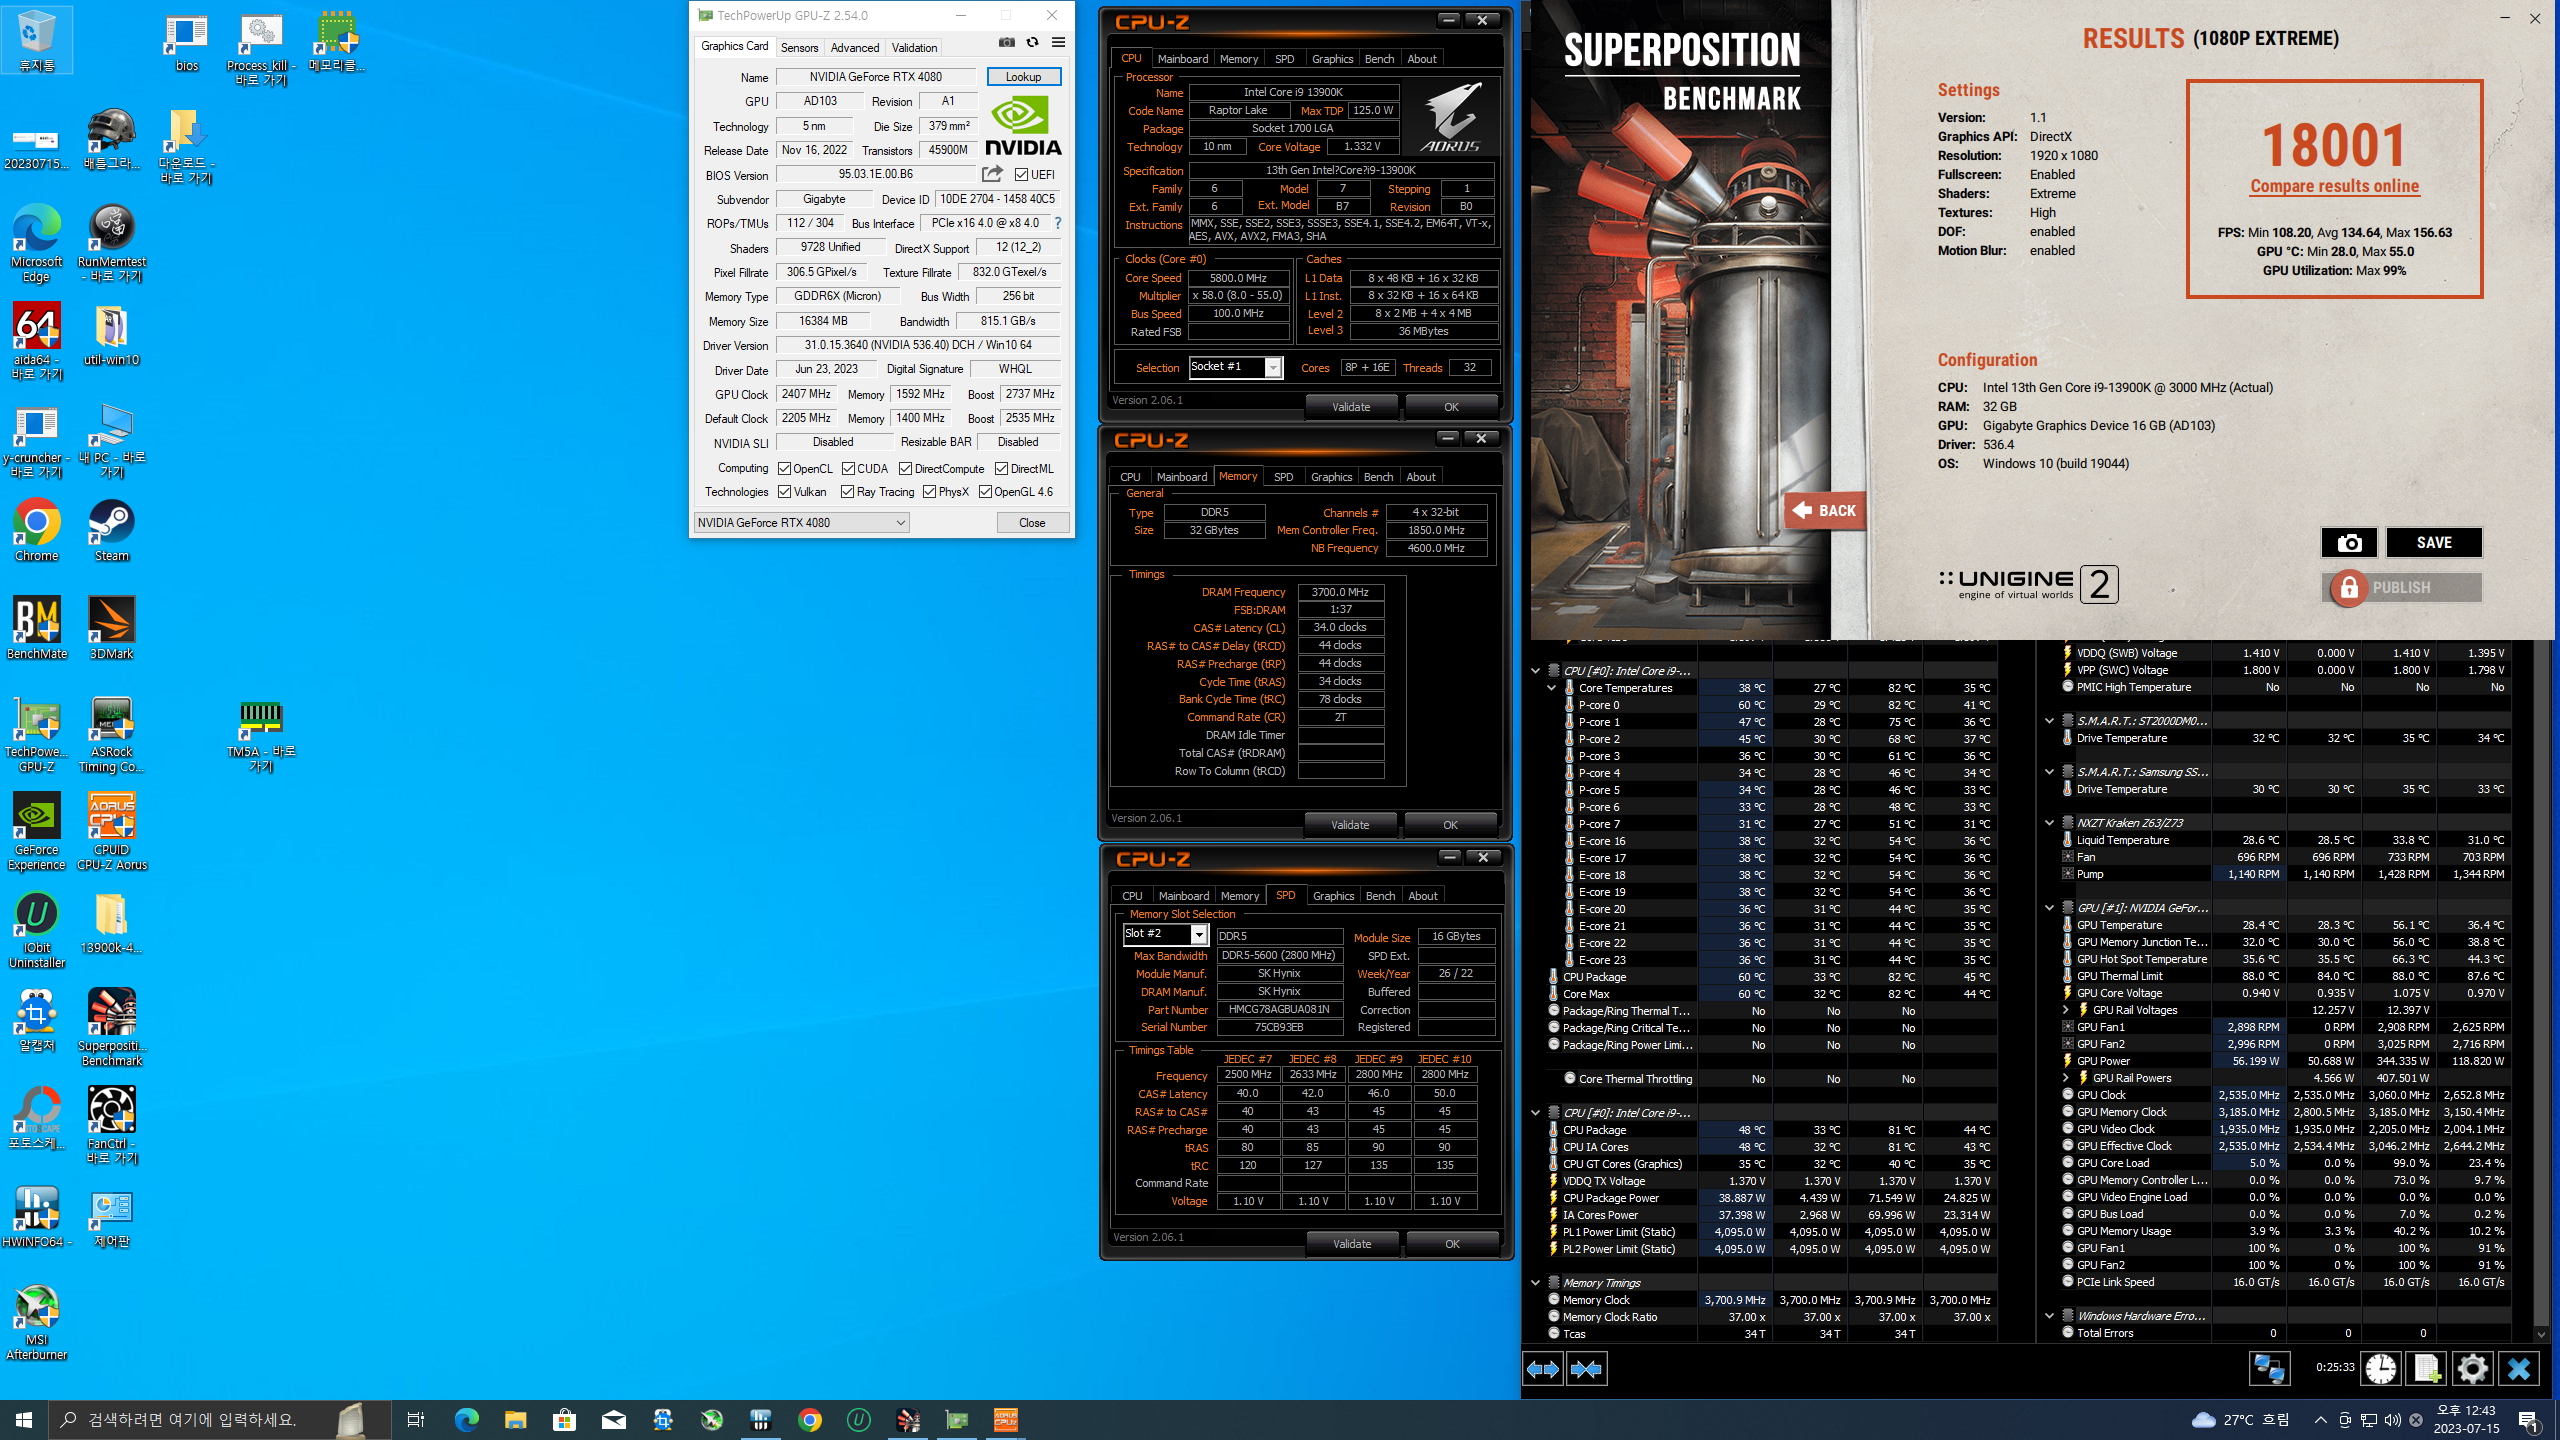
Task: Open Windows Start menu
Action: point(24,1419)
